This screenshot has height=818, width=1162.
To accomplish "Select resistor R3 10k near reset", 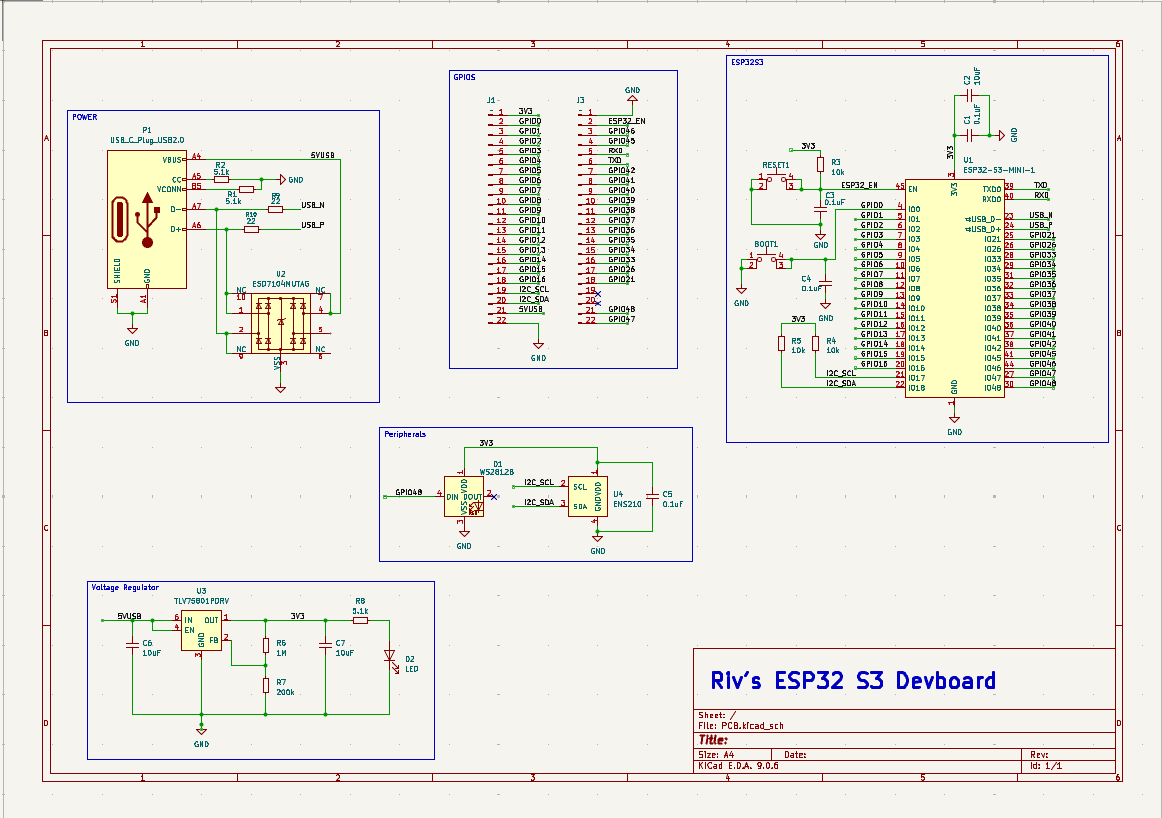I will tap(821, 165).
